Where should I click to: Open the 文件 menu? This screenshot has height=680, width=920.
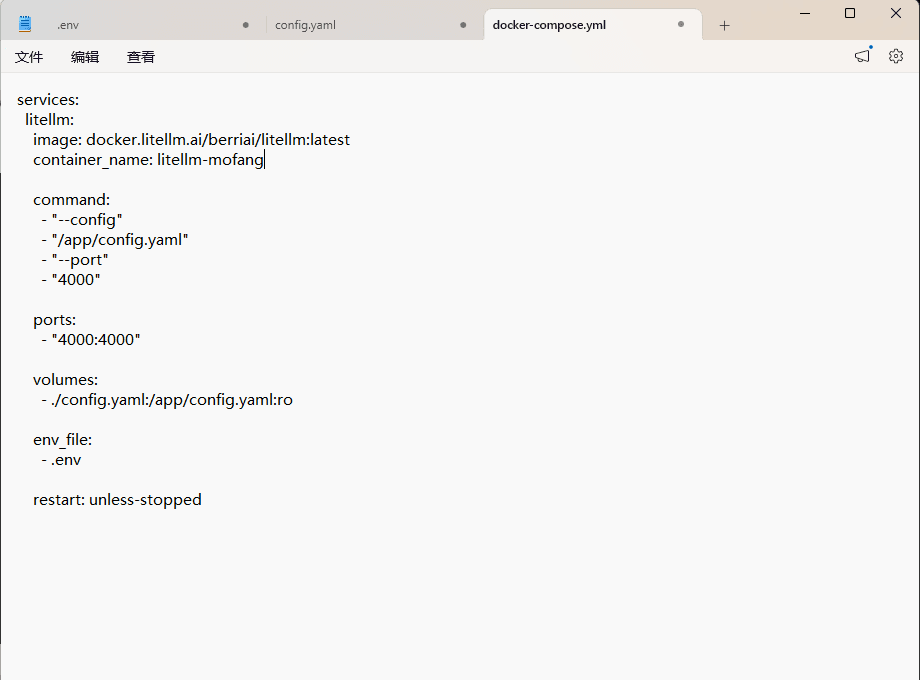tap(29, 57)
